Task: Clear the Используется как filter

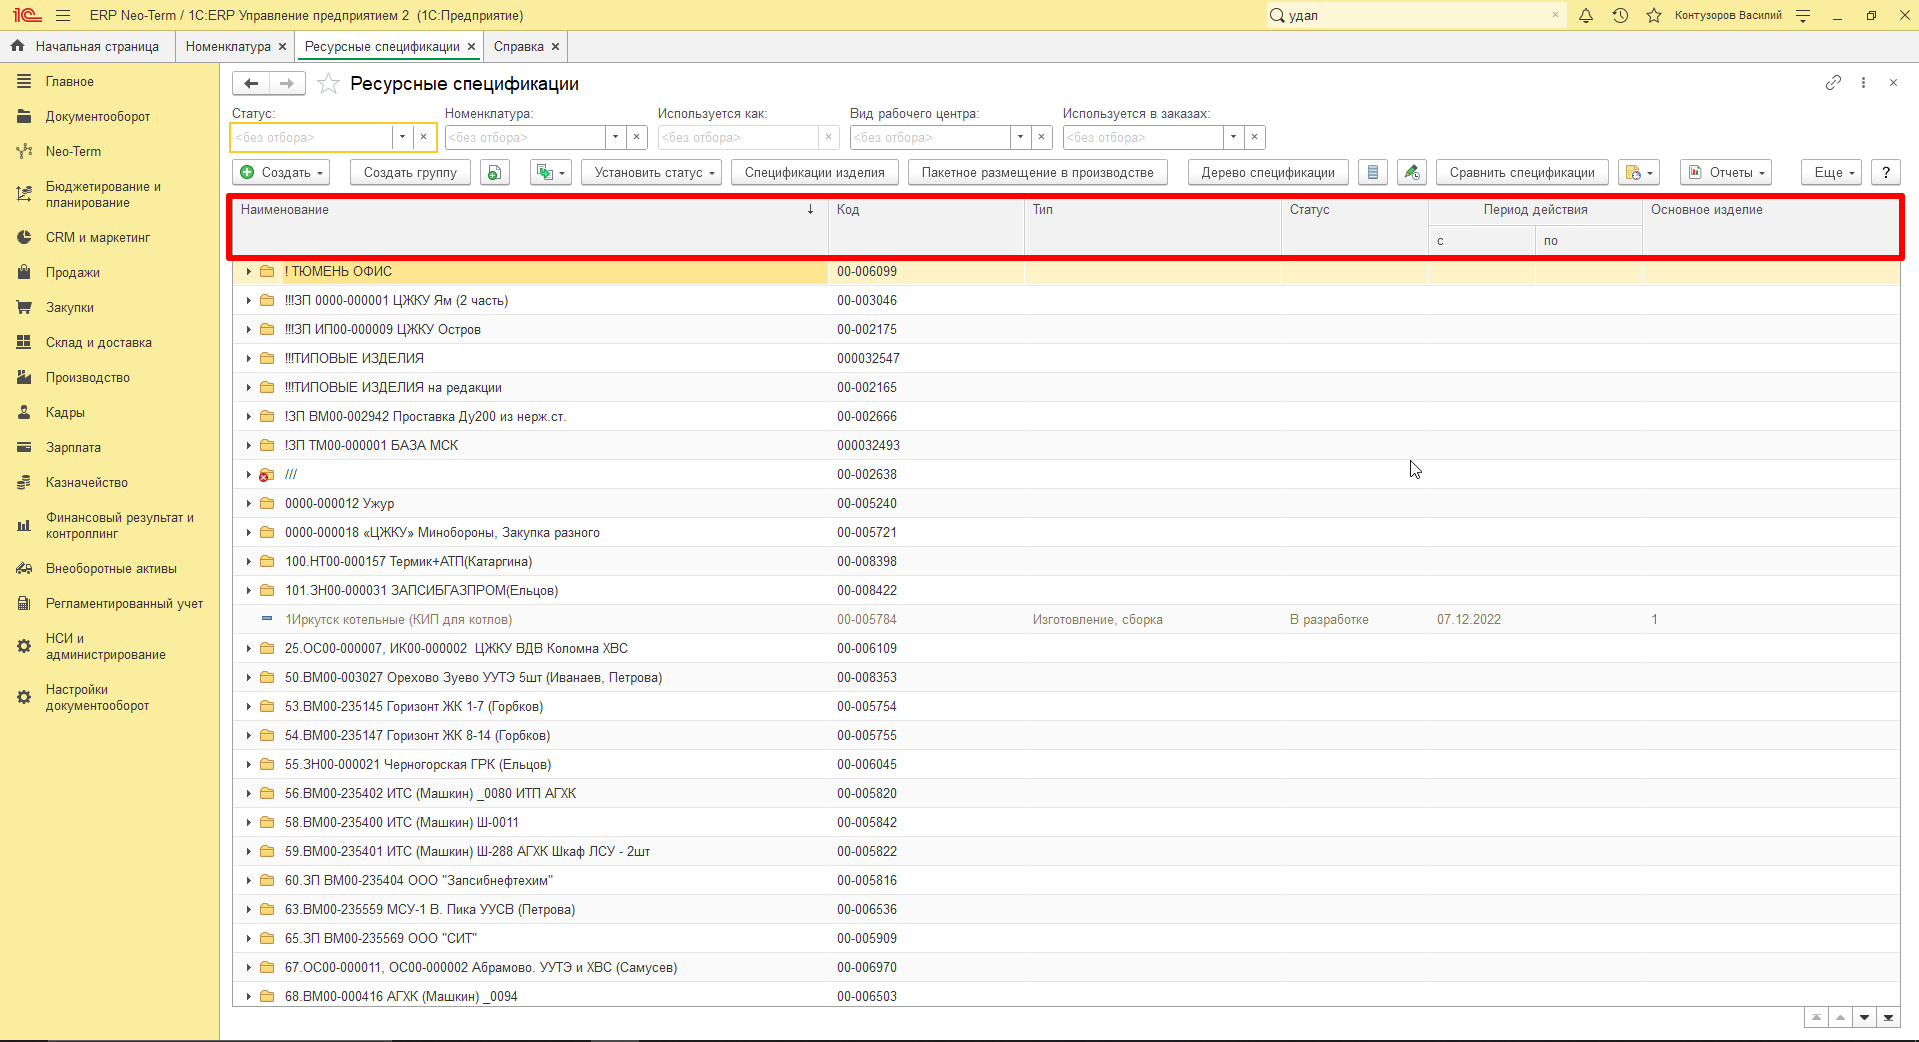Action: click(x=828, y=137)
